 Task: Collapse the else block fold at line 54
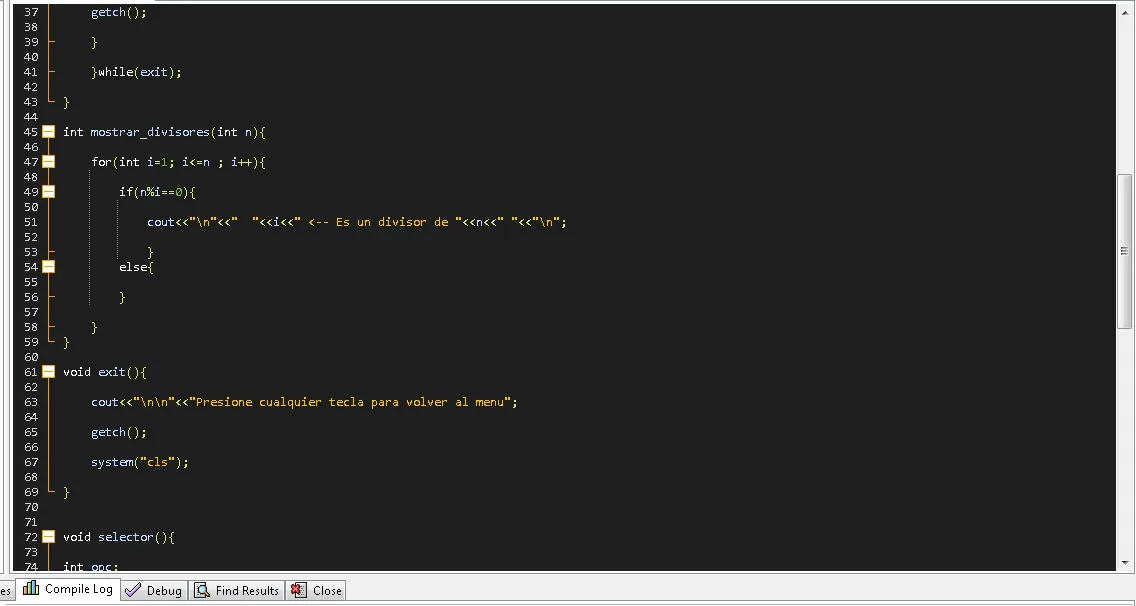(x=49, y=267)
